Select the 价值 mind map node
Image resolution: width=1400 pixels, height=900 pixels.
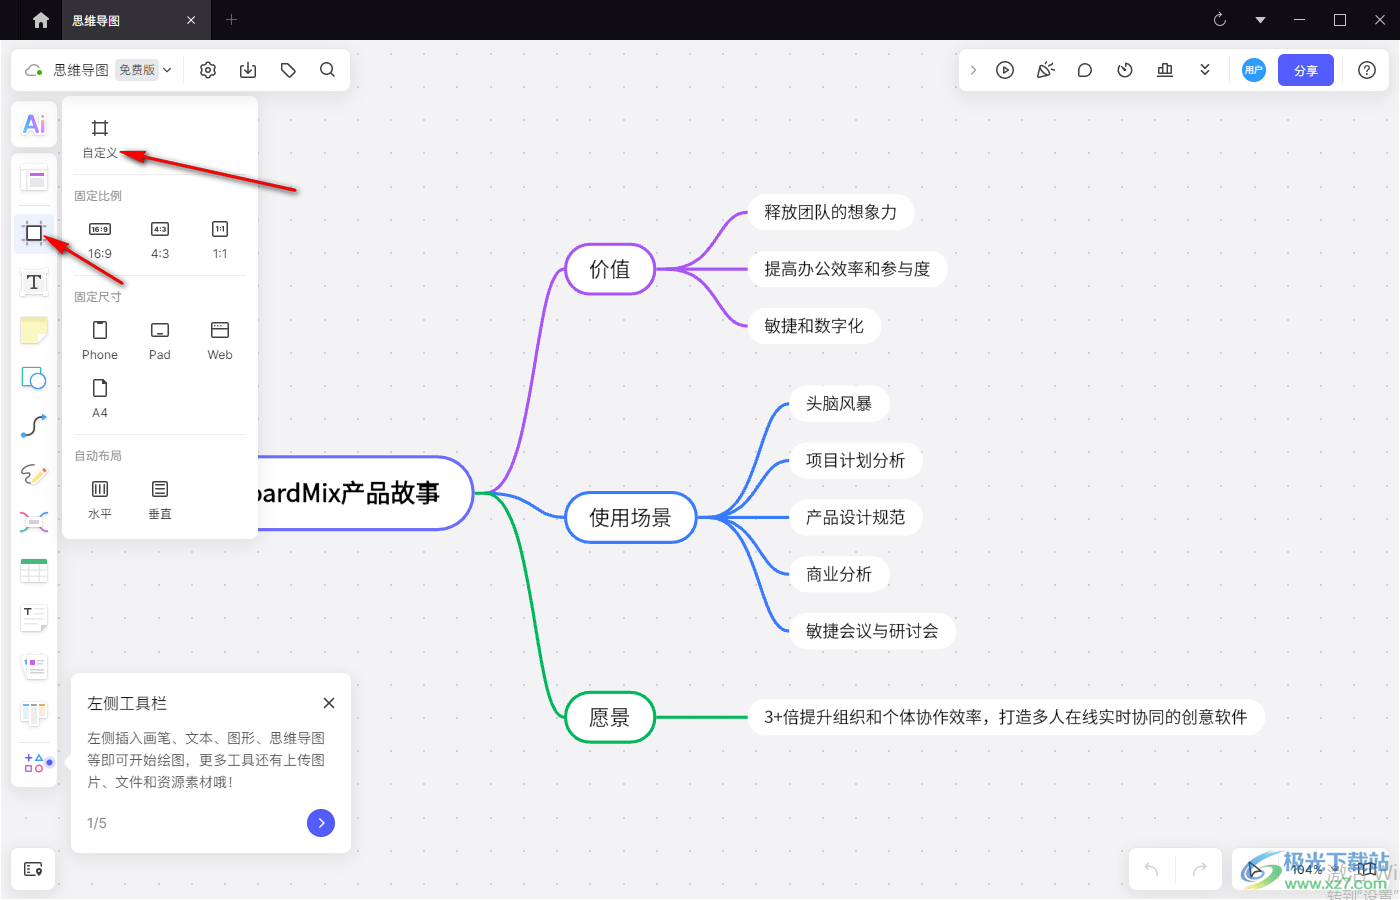610,269
